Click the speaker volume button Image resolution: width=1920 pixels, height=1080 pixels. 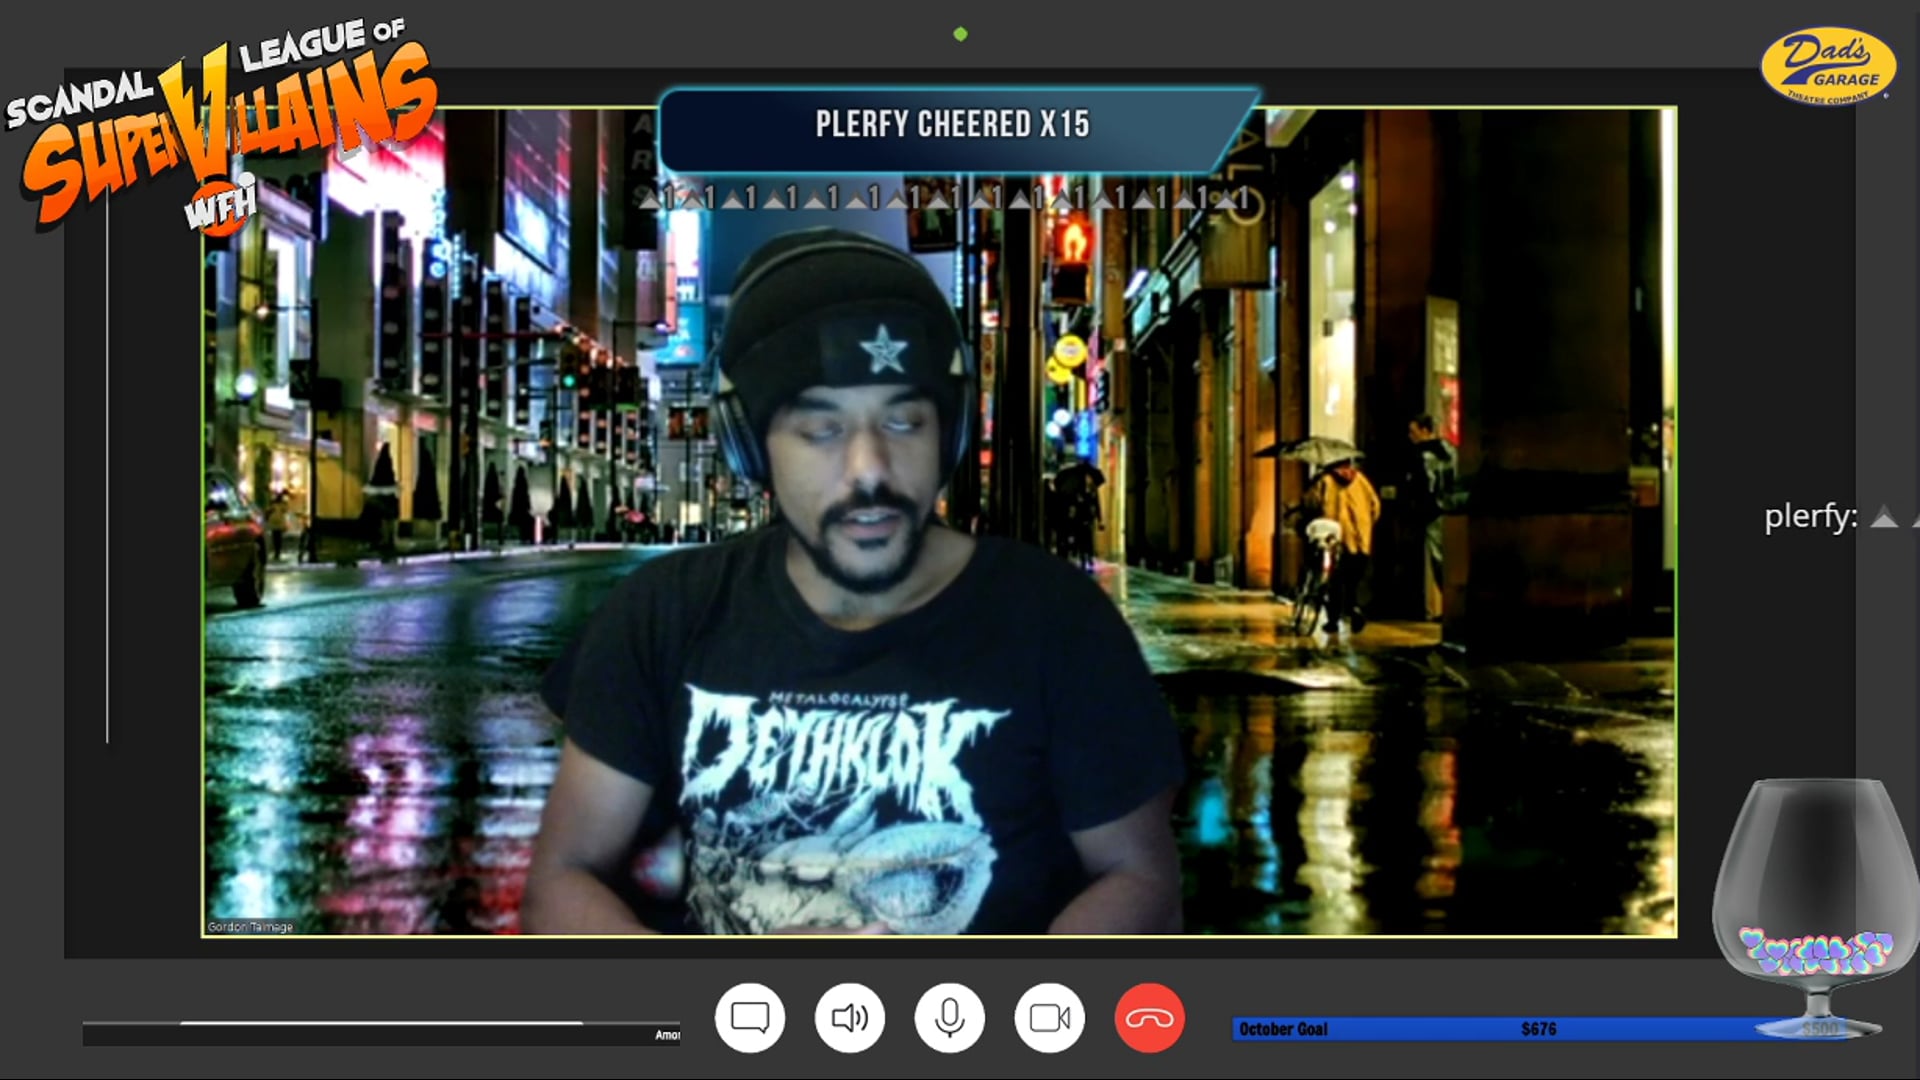[x=849, y=1018]
